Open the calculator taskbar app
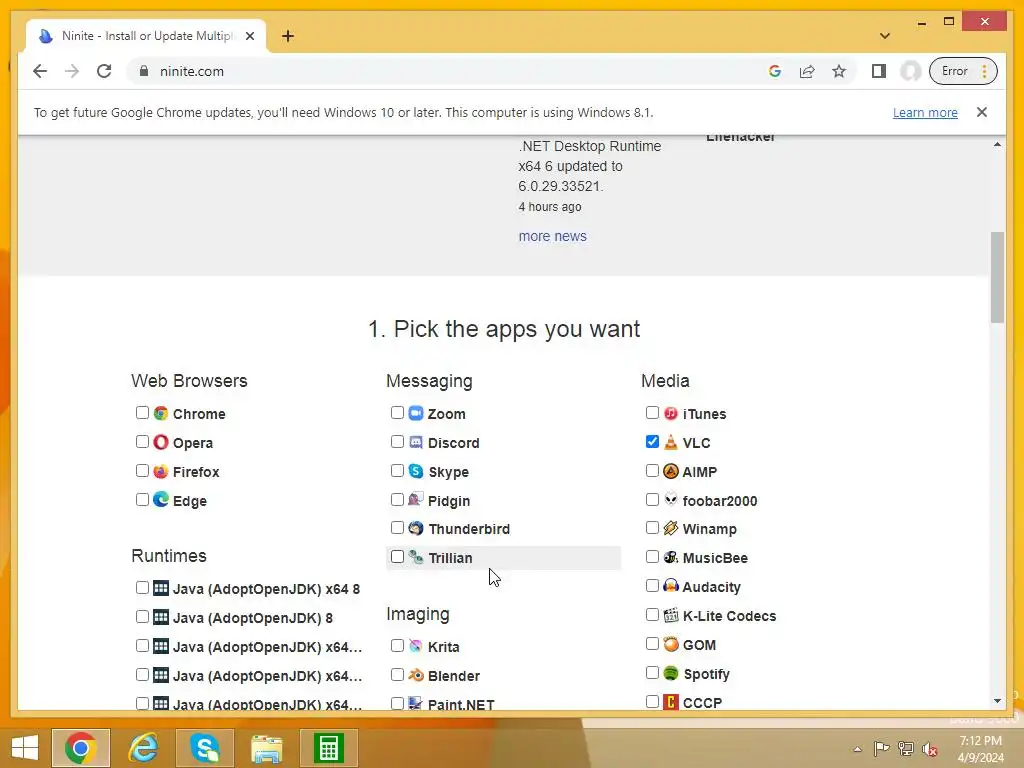Image resolution: width=1024 pixels, height=768 pixels. coord(328,748)
